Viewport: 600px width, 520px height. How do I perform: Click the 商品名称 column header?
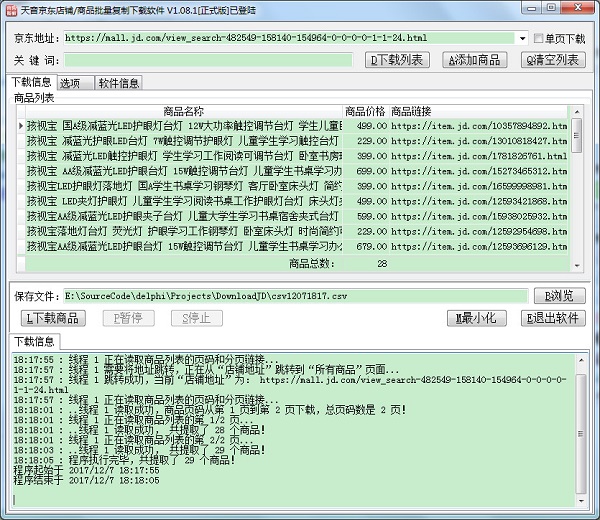184,111
